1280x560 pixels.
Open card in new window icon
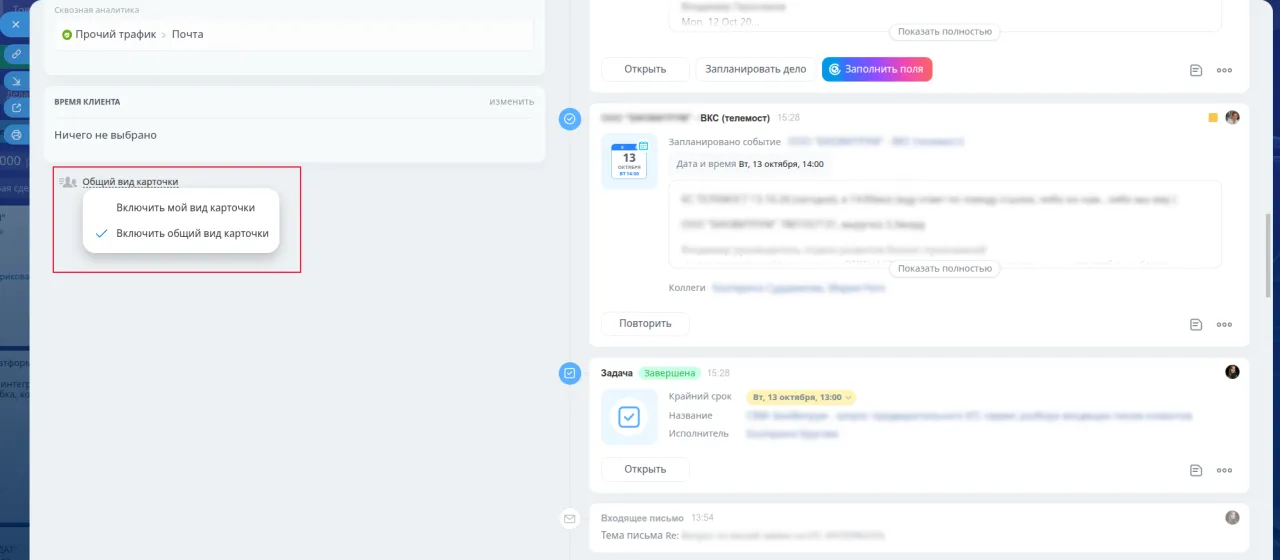pos(16,107)
